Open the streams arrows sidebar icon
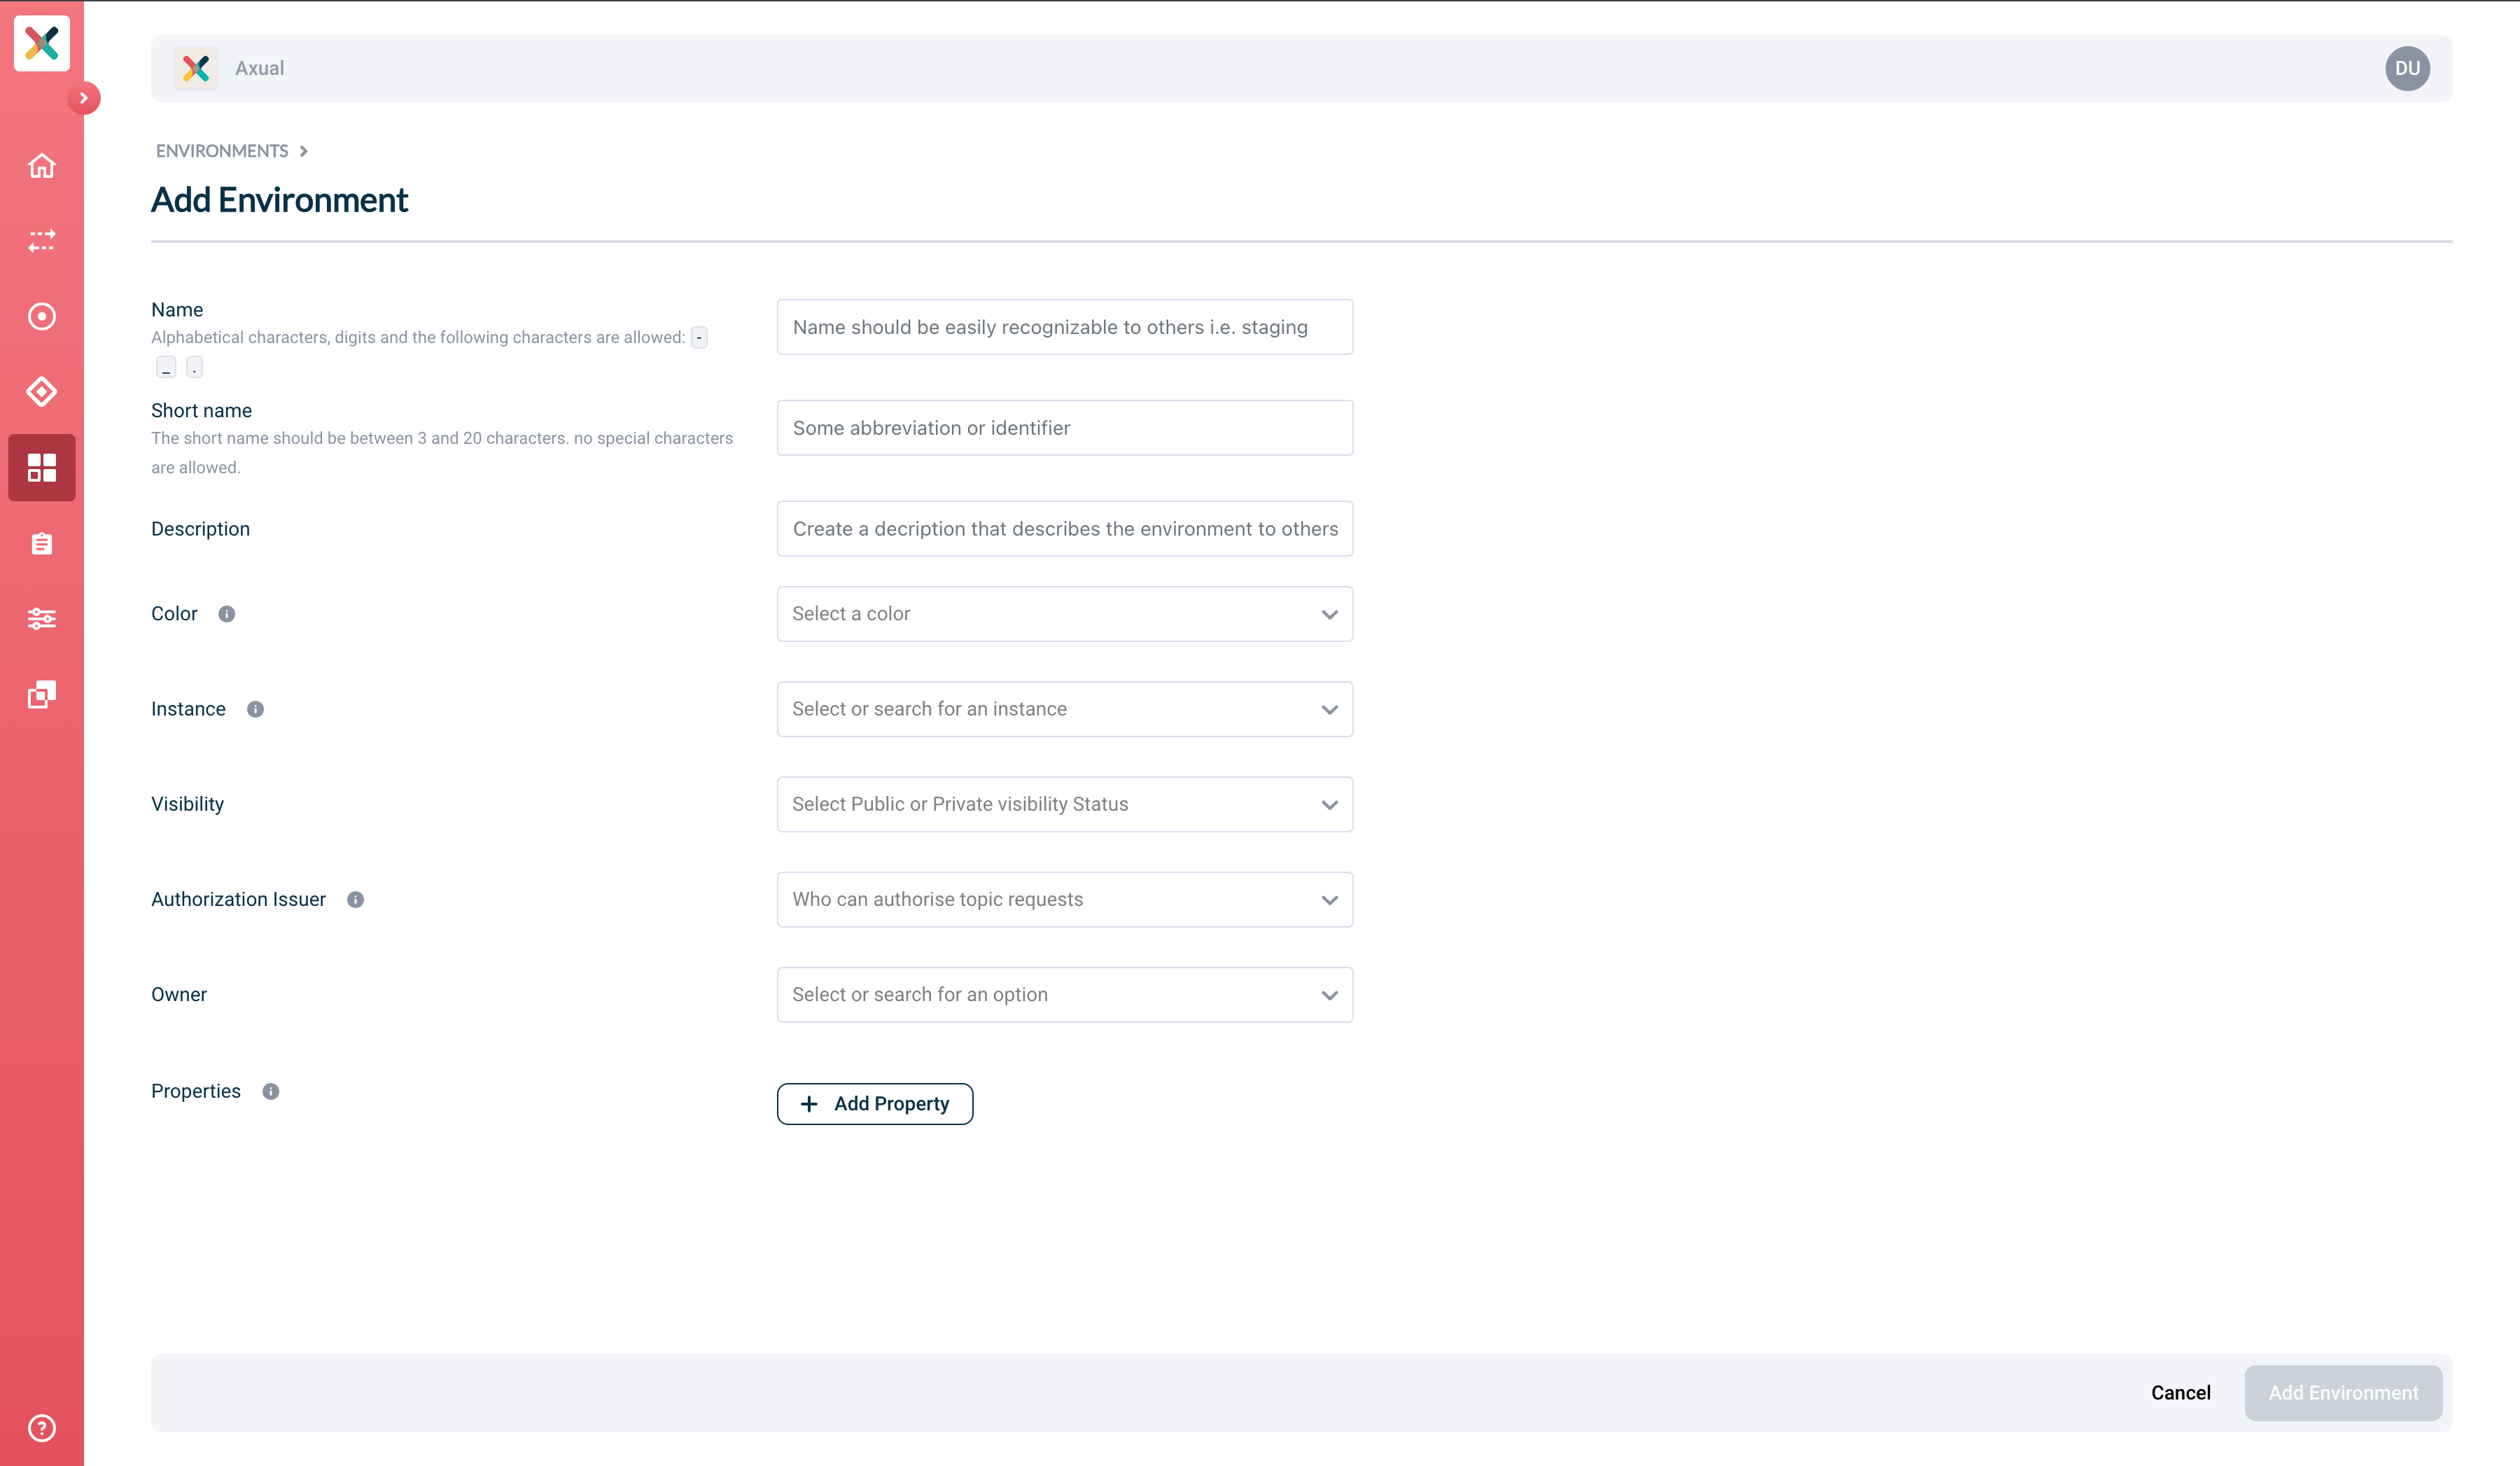Image resolution: width=2520 pixels, height=1466 pixels. point(41,241)
